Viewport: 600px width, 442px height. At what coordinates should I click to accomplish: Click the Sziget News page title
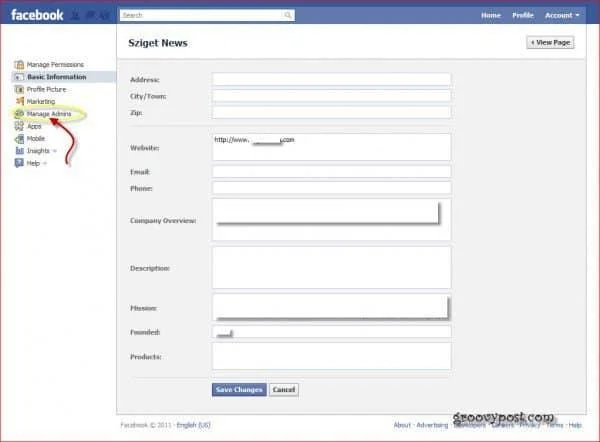(x=158, y=43)
